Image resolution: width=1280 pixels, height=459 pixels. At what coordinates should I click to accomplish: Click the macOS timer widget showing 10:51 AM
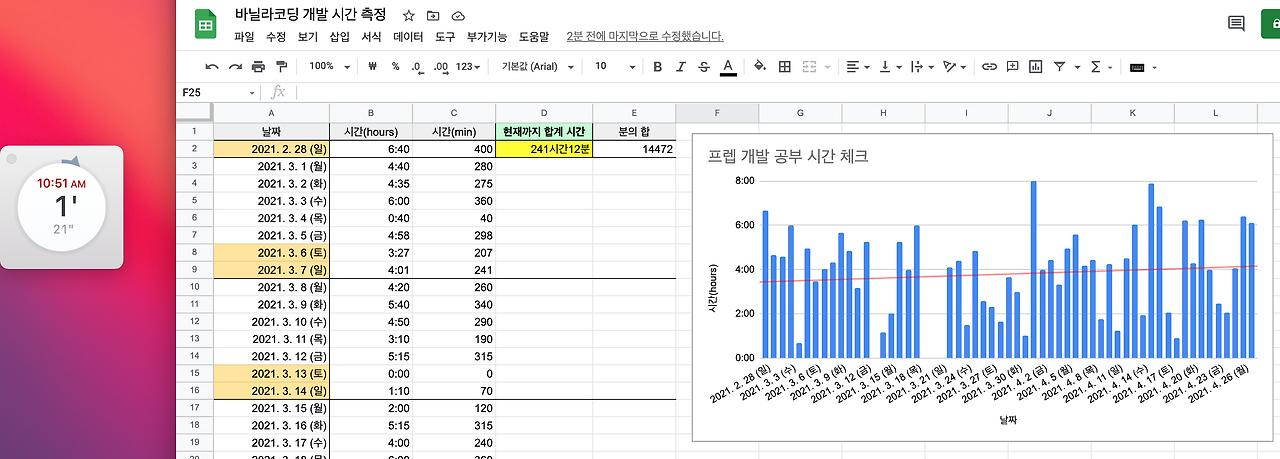[62, 207]
